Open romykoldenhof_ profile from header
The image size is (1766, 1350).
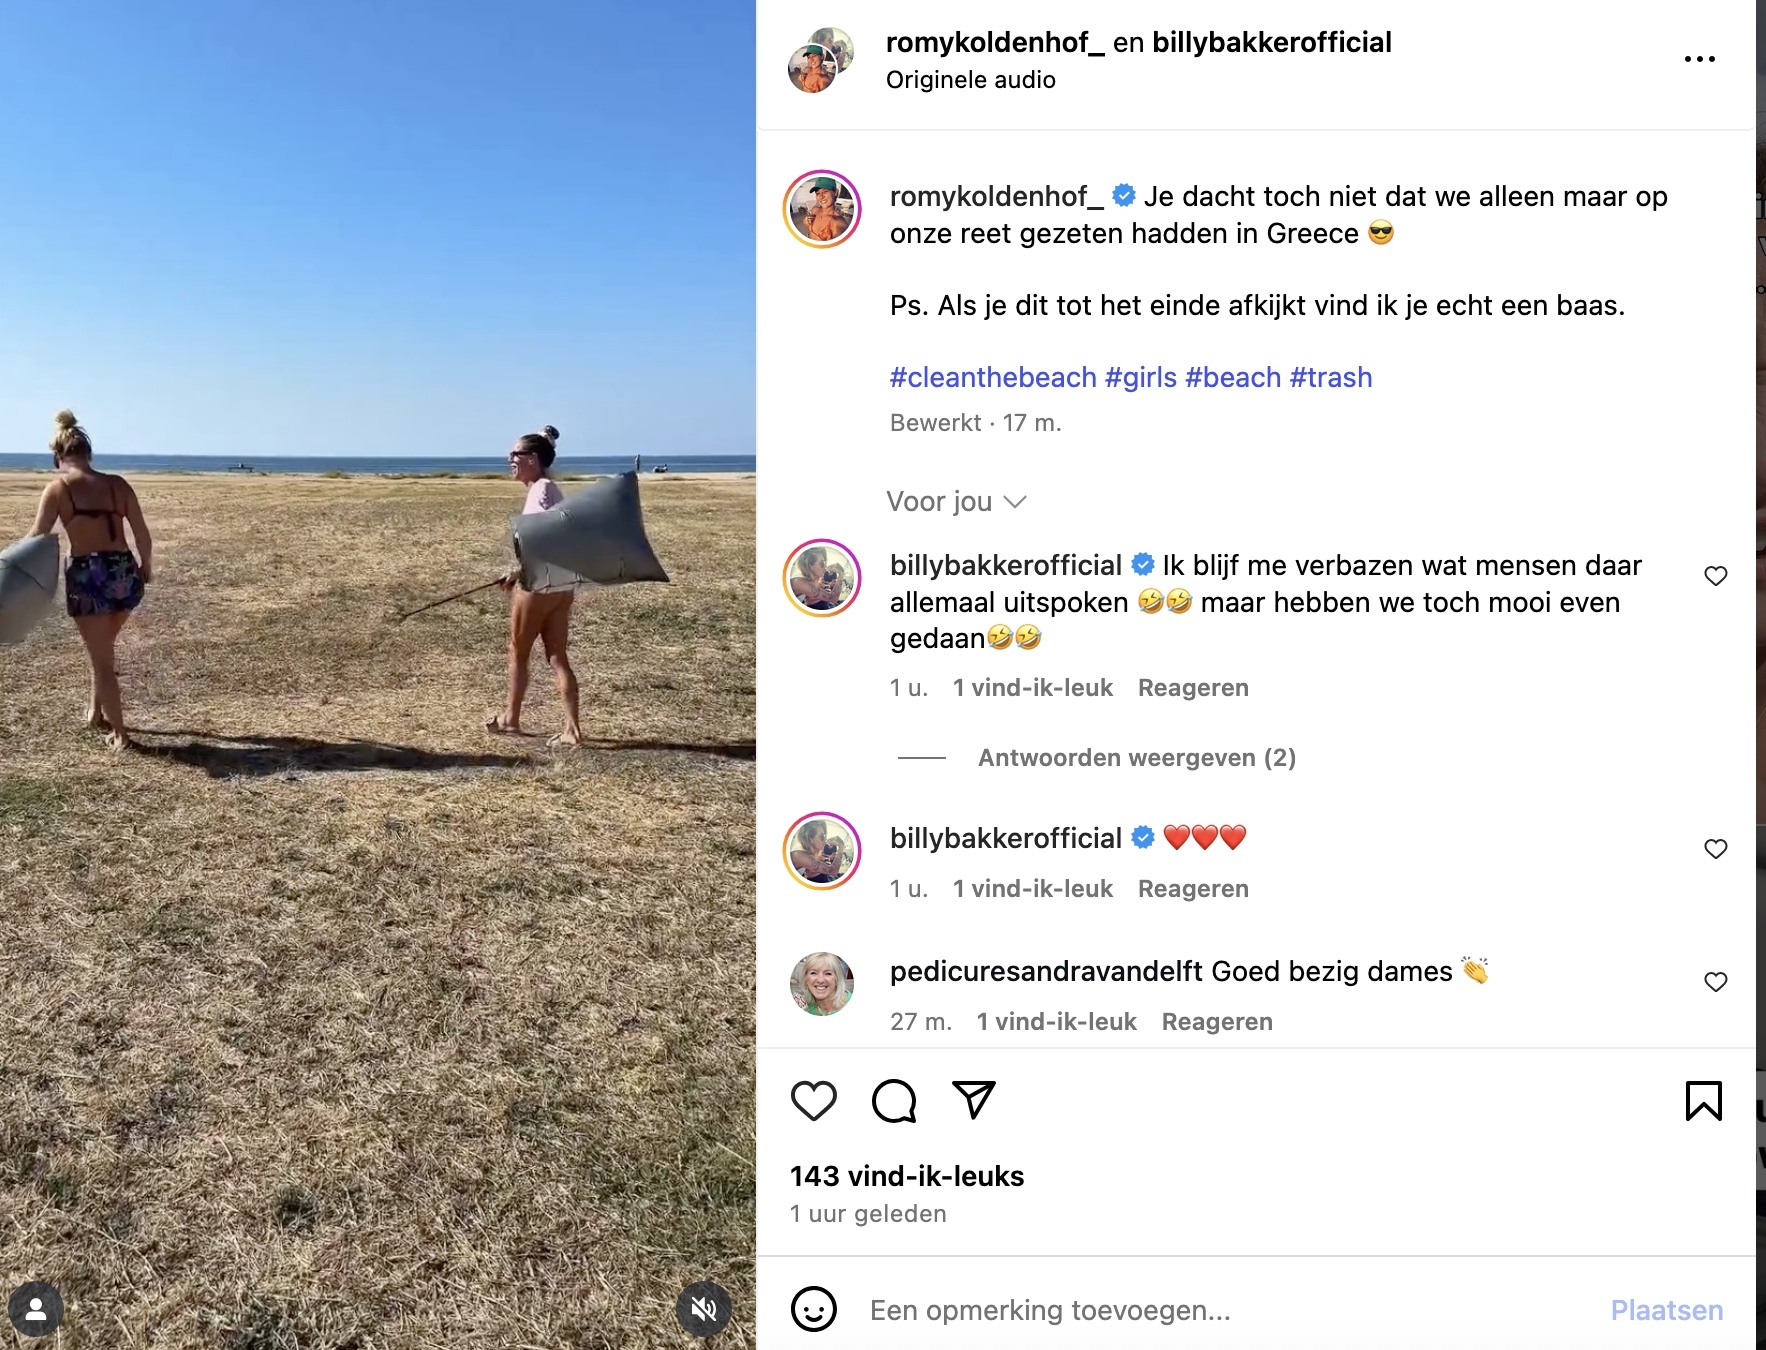click(x=995, y=43)
